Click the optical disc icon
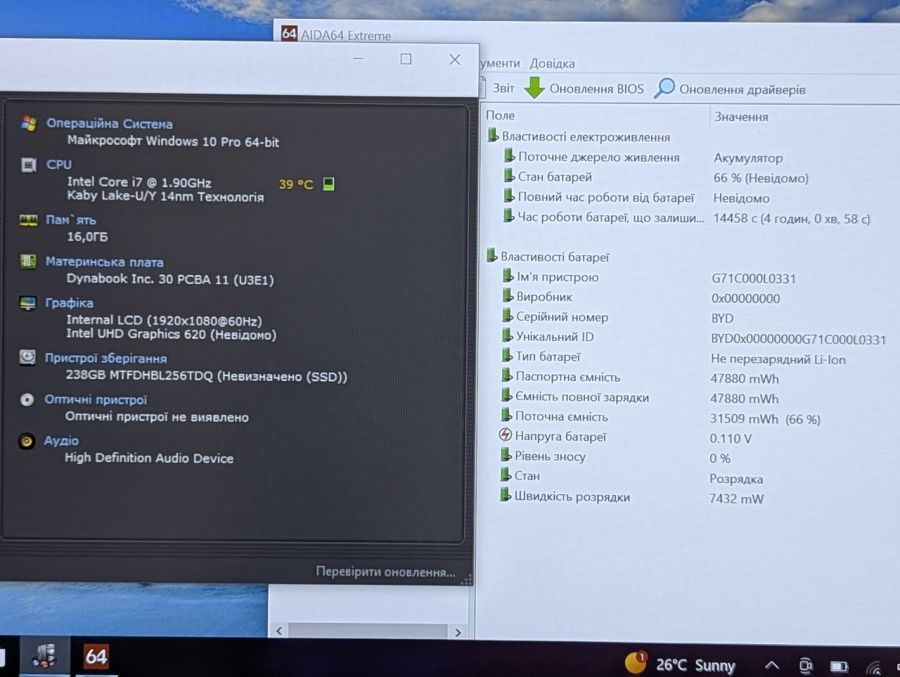The height and width of the screenshot is (677, 900). coord(27,400)
